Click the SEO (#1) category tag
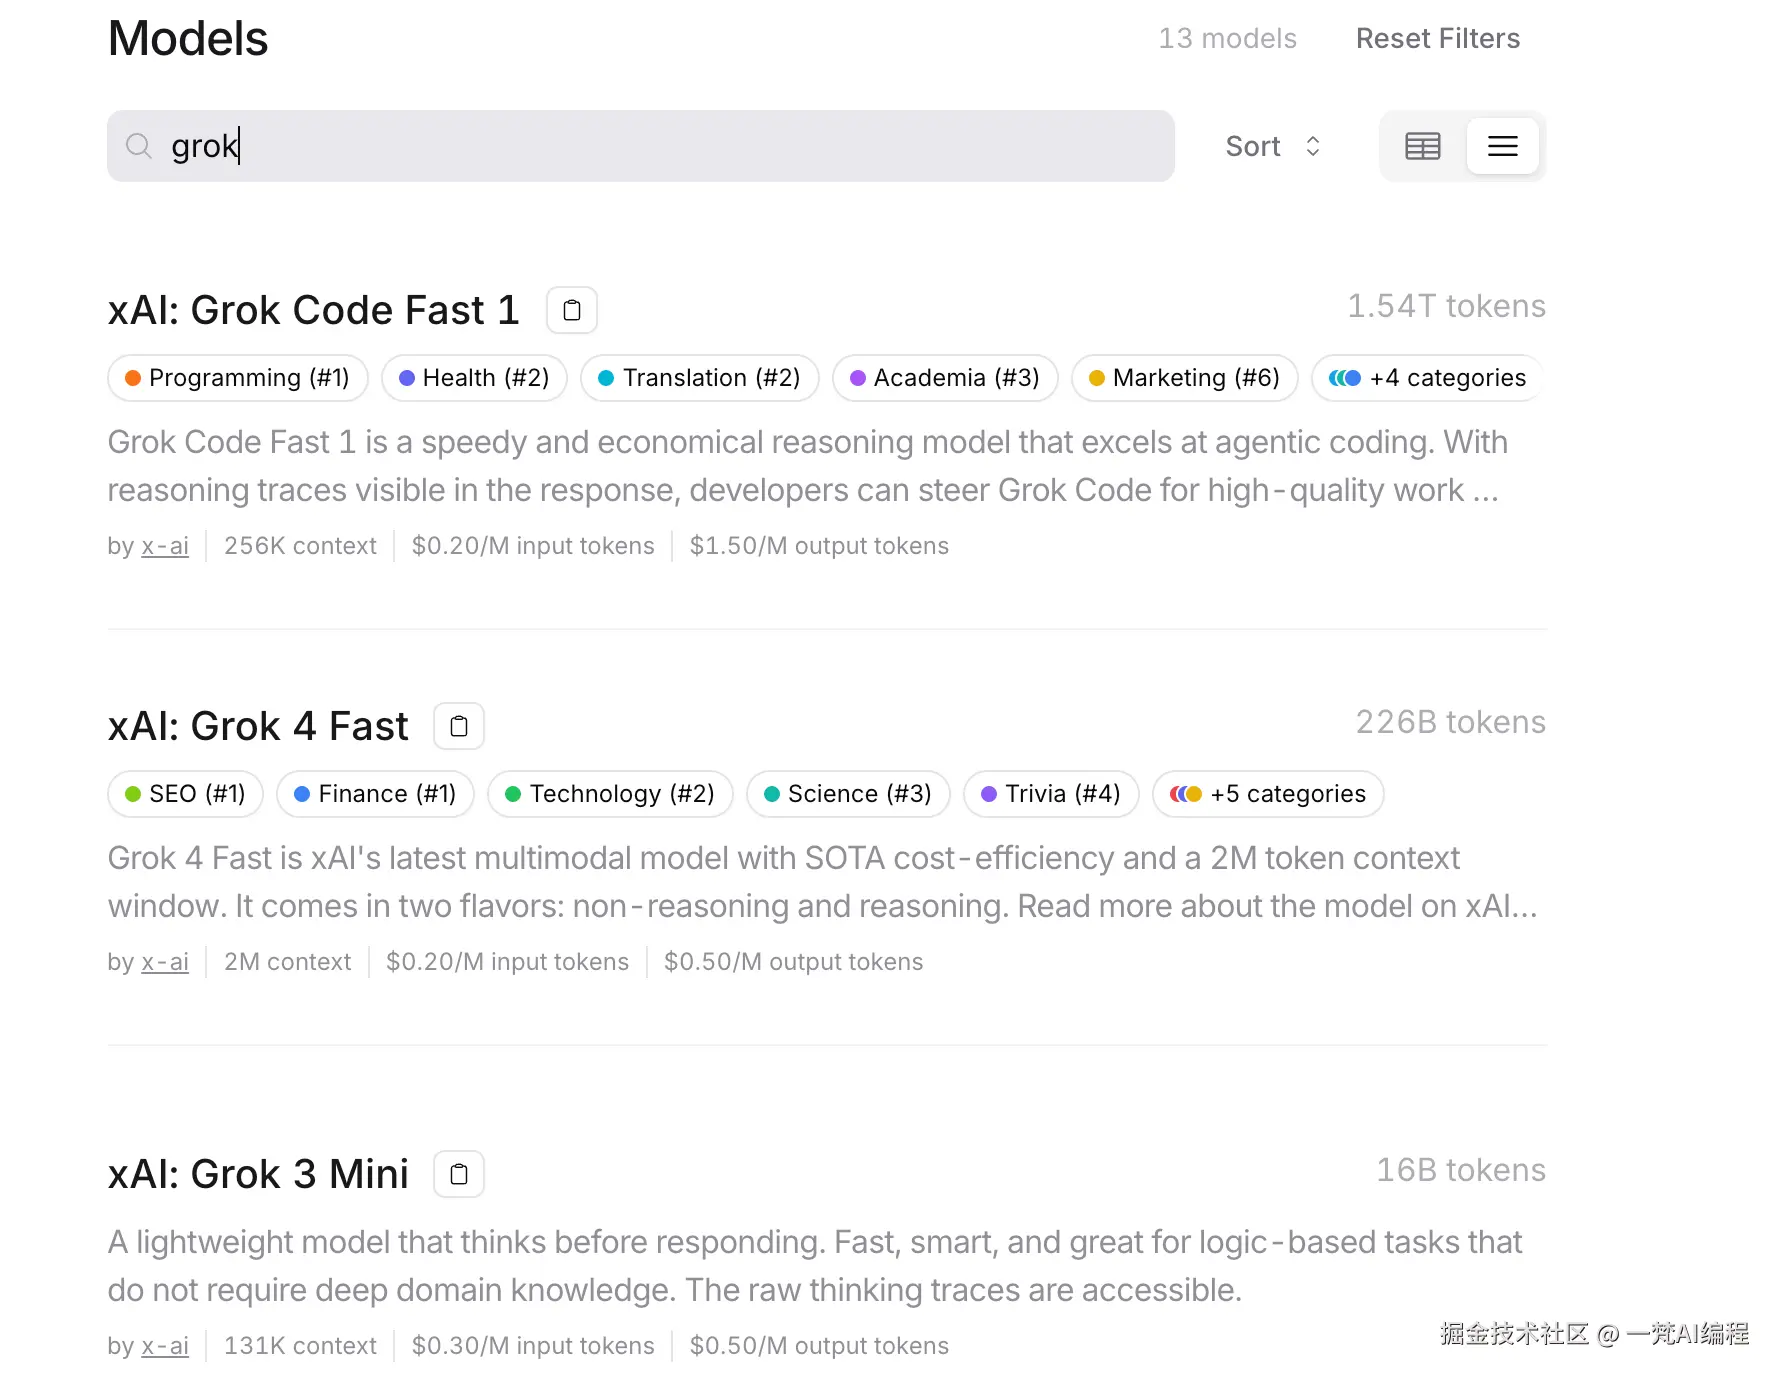 tap(185, 794)
